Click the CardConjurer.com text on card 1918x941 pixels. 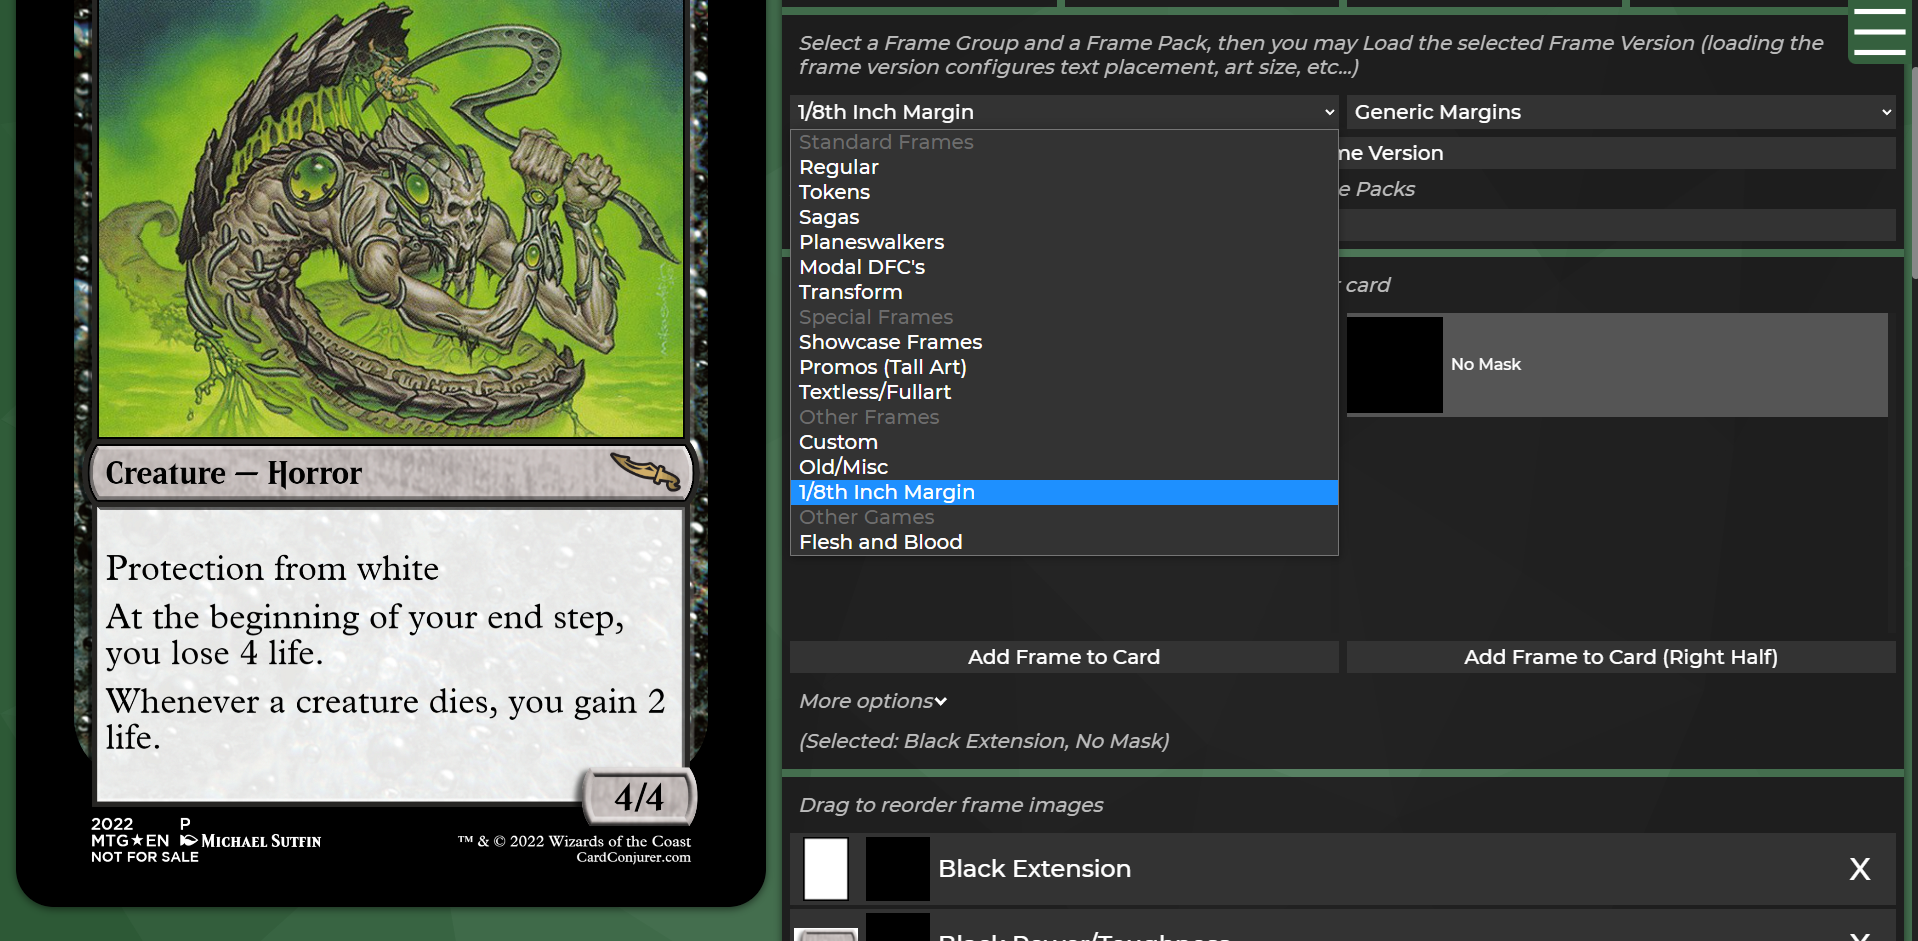633,857
